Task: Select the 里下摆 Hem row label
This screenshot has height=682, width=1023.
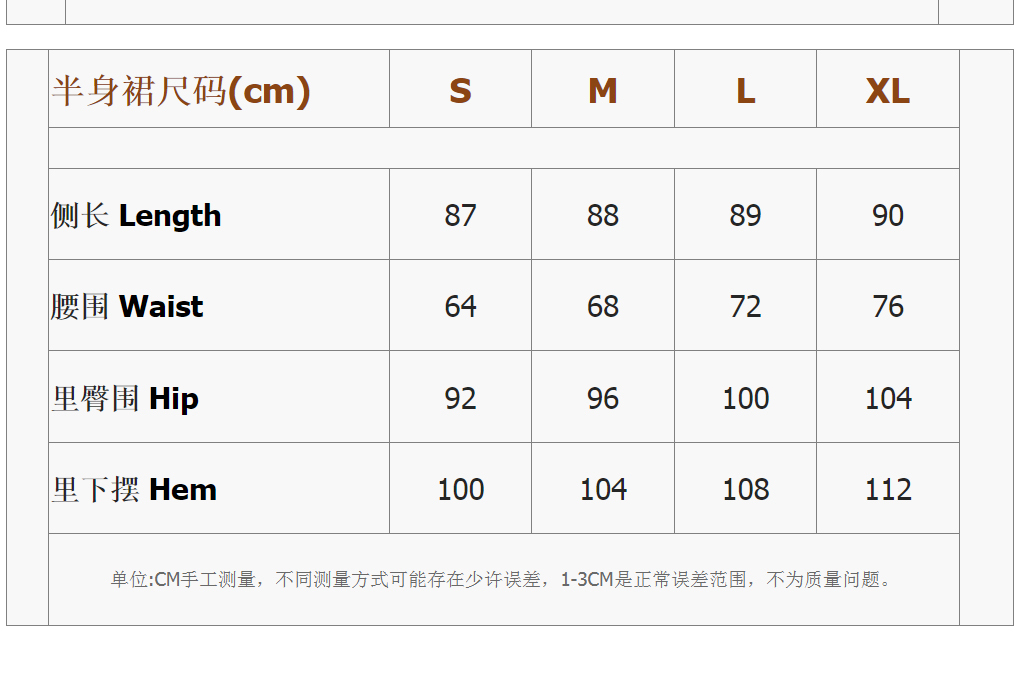Action: (134, 489)
